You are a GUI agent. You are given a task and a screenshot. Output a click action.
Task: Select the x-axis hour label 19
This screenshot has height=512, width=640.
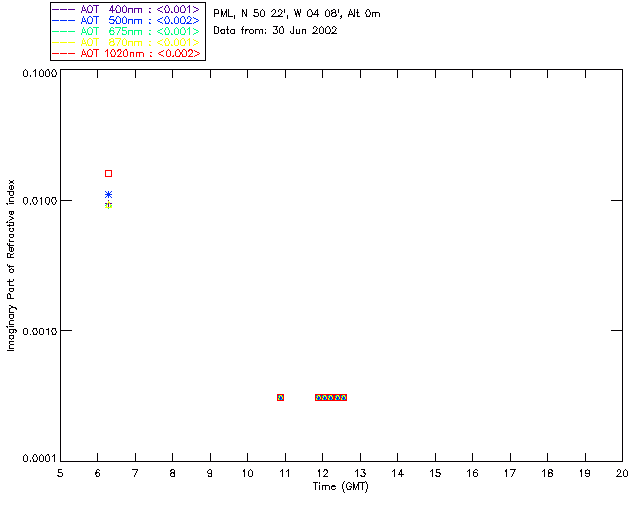[585, 473]
